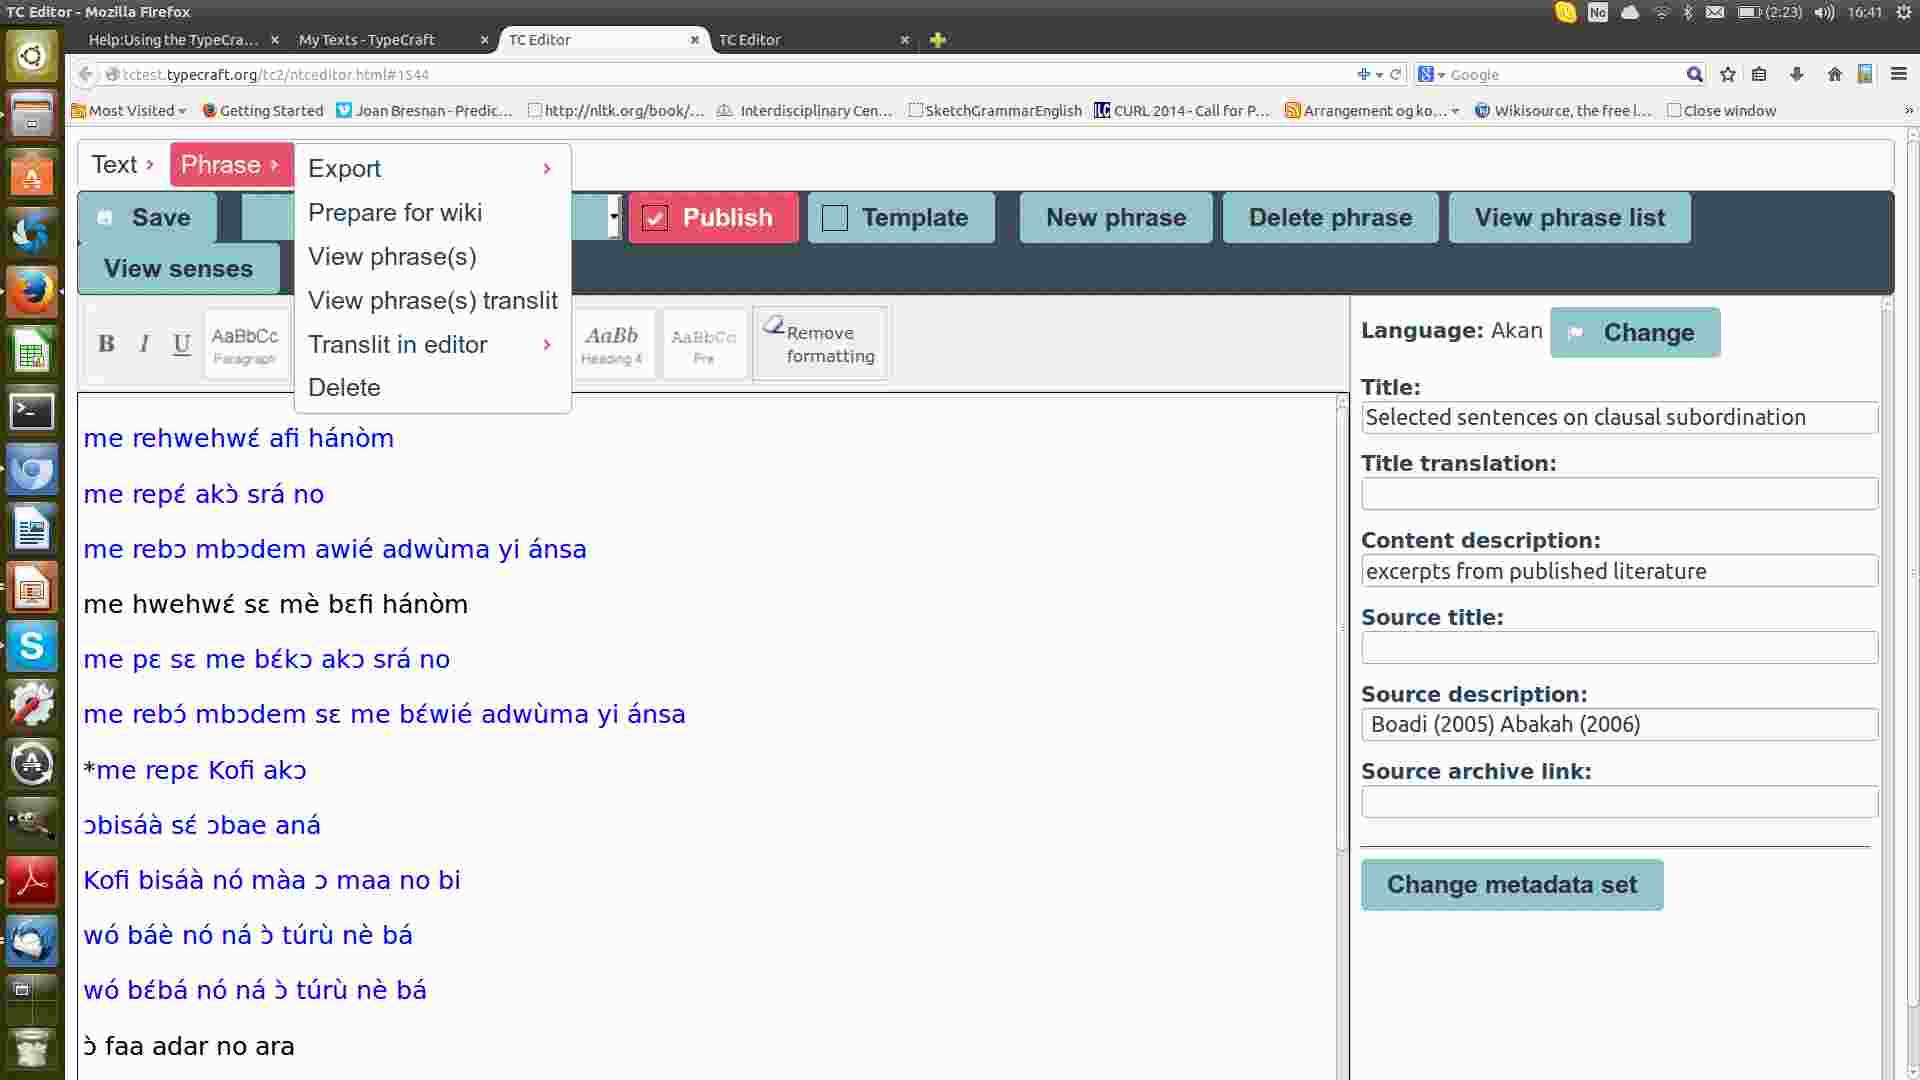Click Source archive link field
The width and height of the screenshot is (1920, 1080).
pyautogui.click(x=1619, y=802)
